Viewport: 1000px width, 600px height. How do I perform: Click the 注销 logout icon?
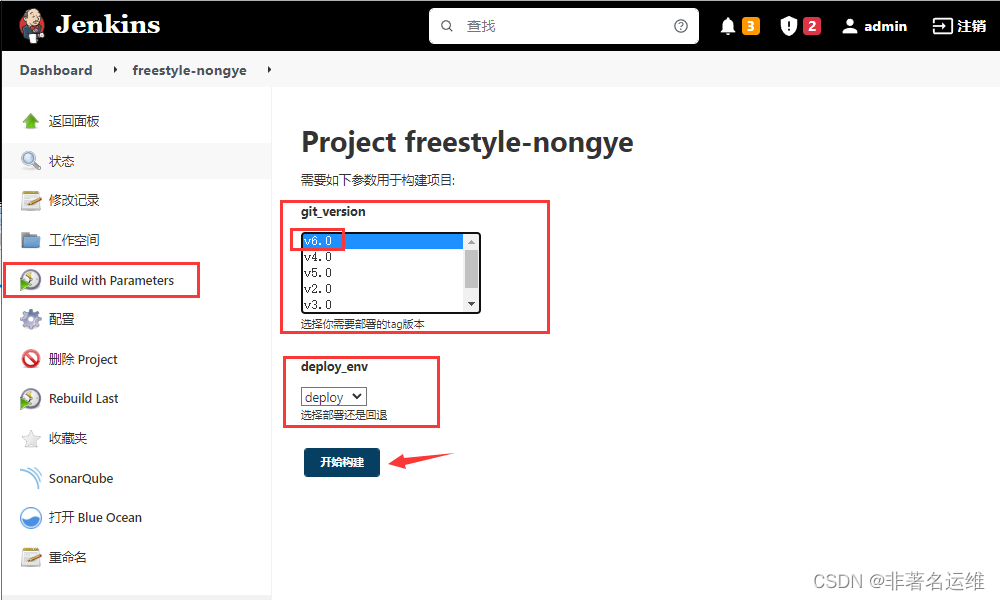point(942,26)
